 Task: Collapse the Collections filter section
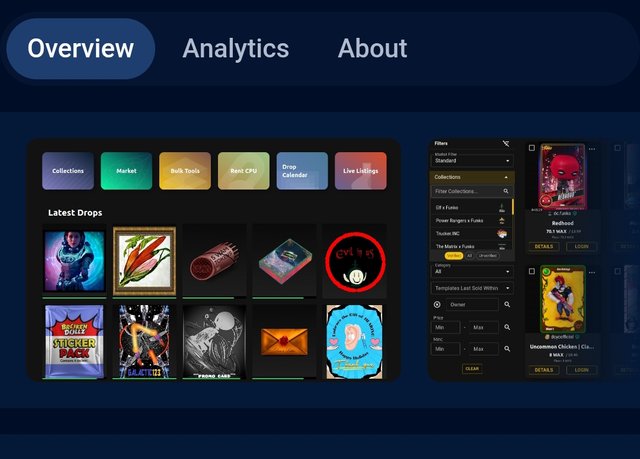pyautogui.click(x=472, y=177)
